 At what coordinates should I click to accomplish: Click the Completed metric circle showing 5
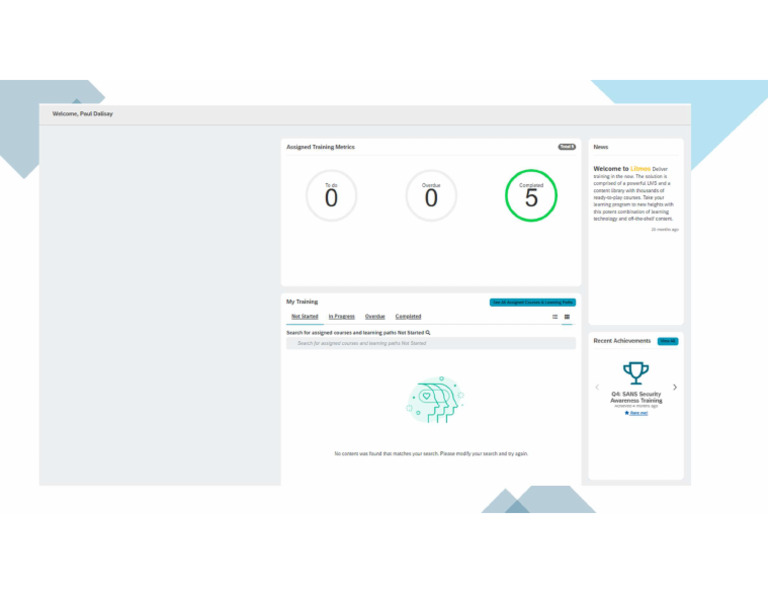531,195
